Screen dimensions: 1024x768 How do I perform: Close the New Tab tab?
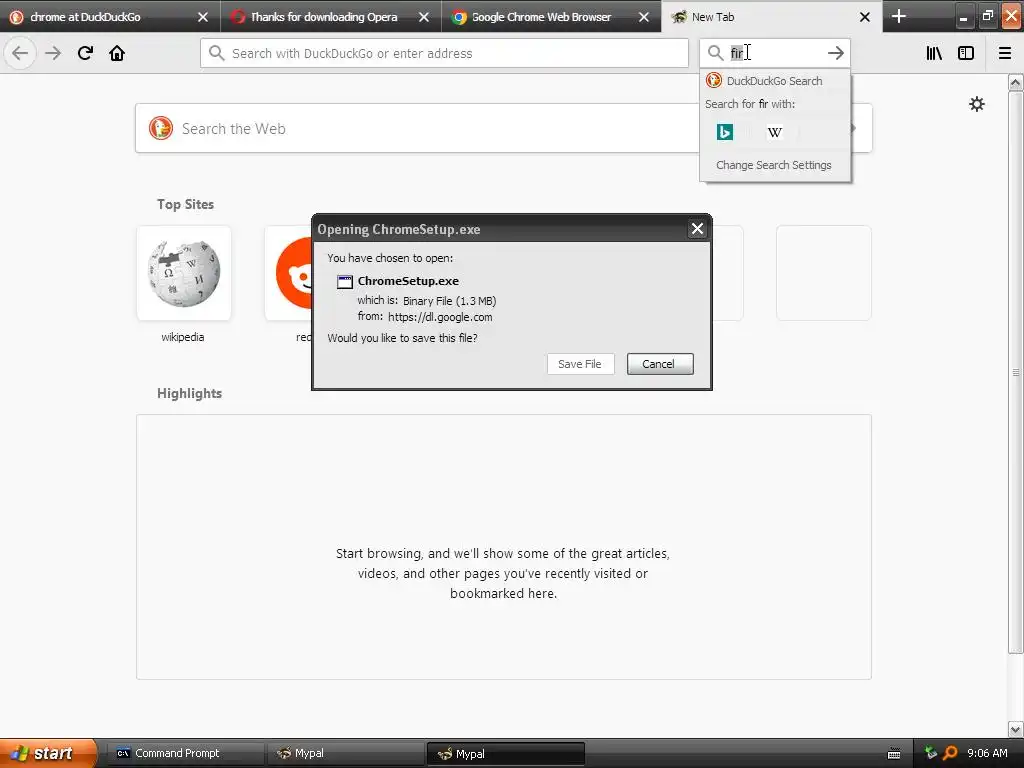pos(865,17)
